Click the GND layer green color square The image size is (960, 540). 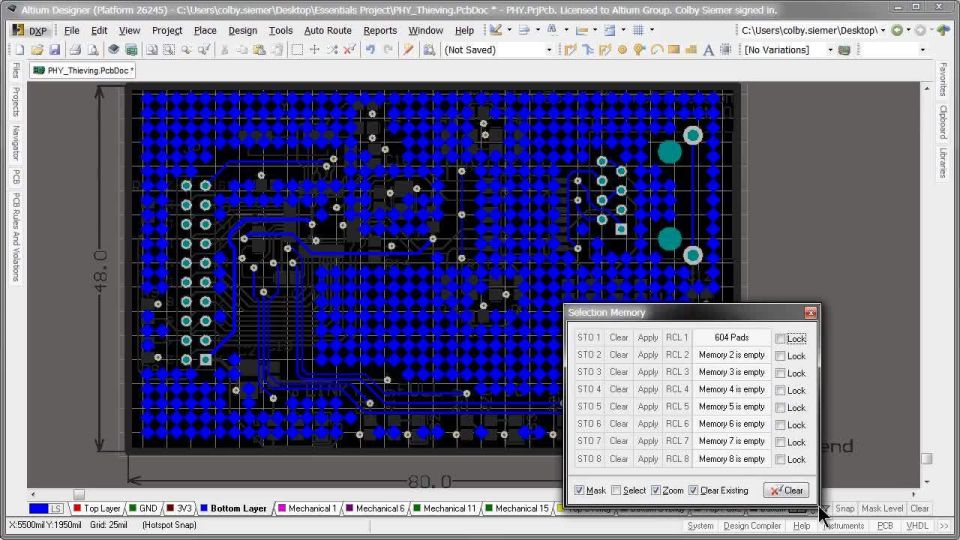133,508
